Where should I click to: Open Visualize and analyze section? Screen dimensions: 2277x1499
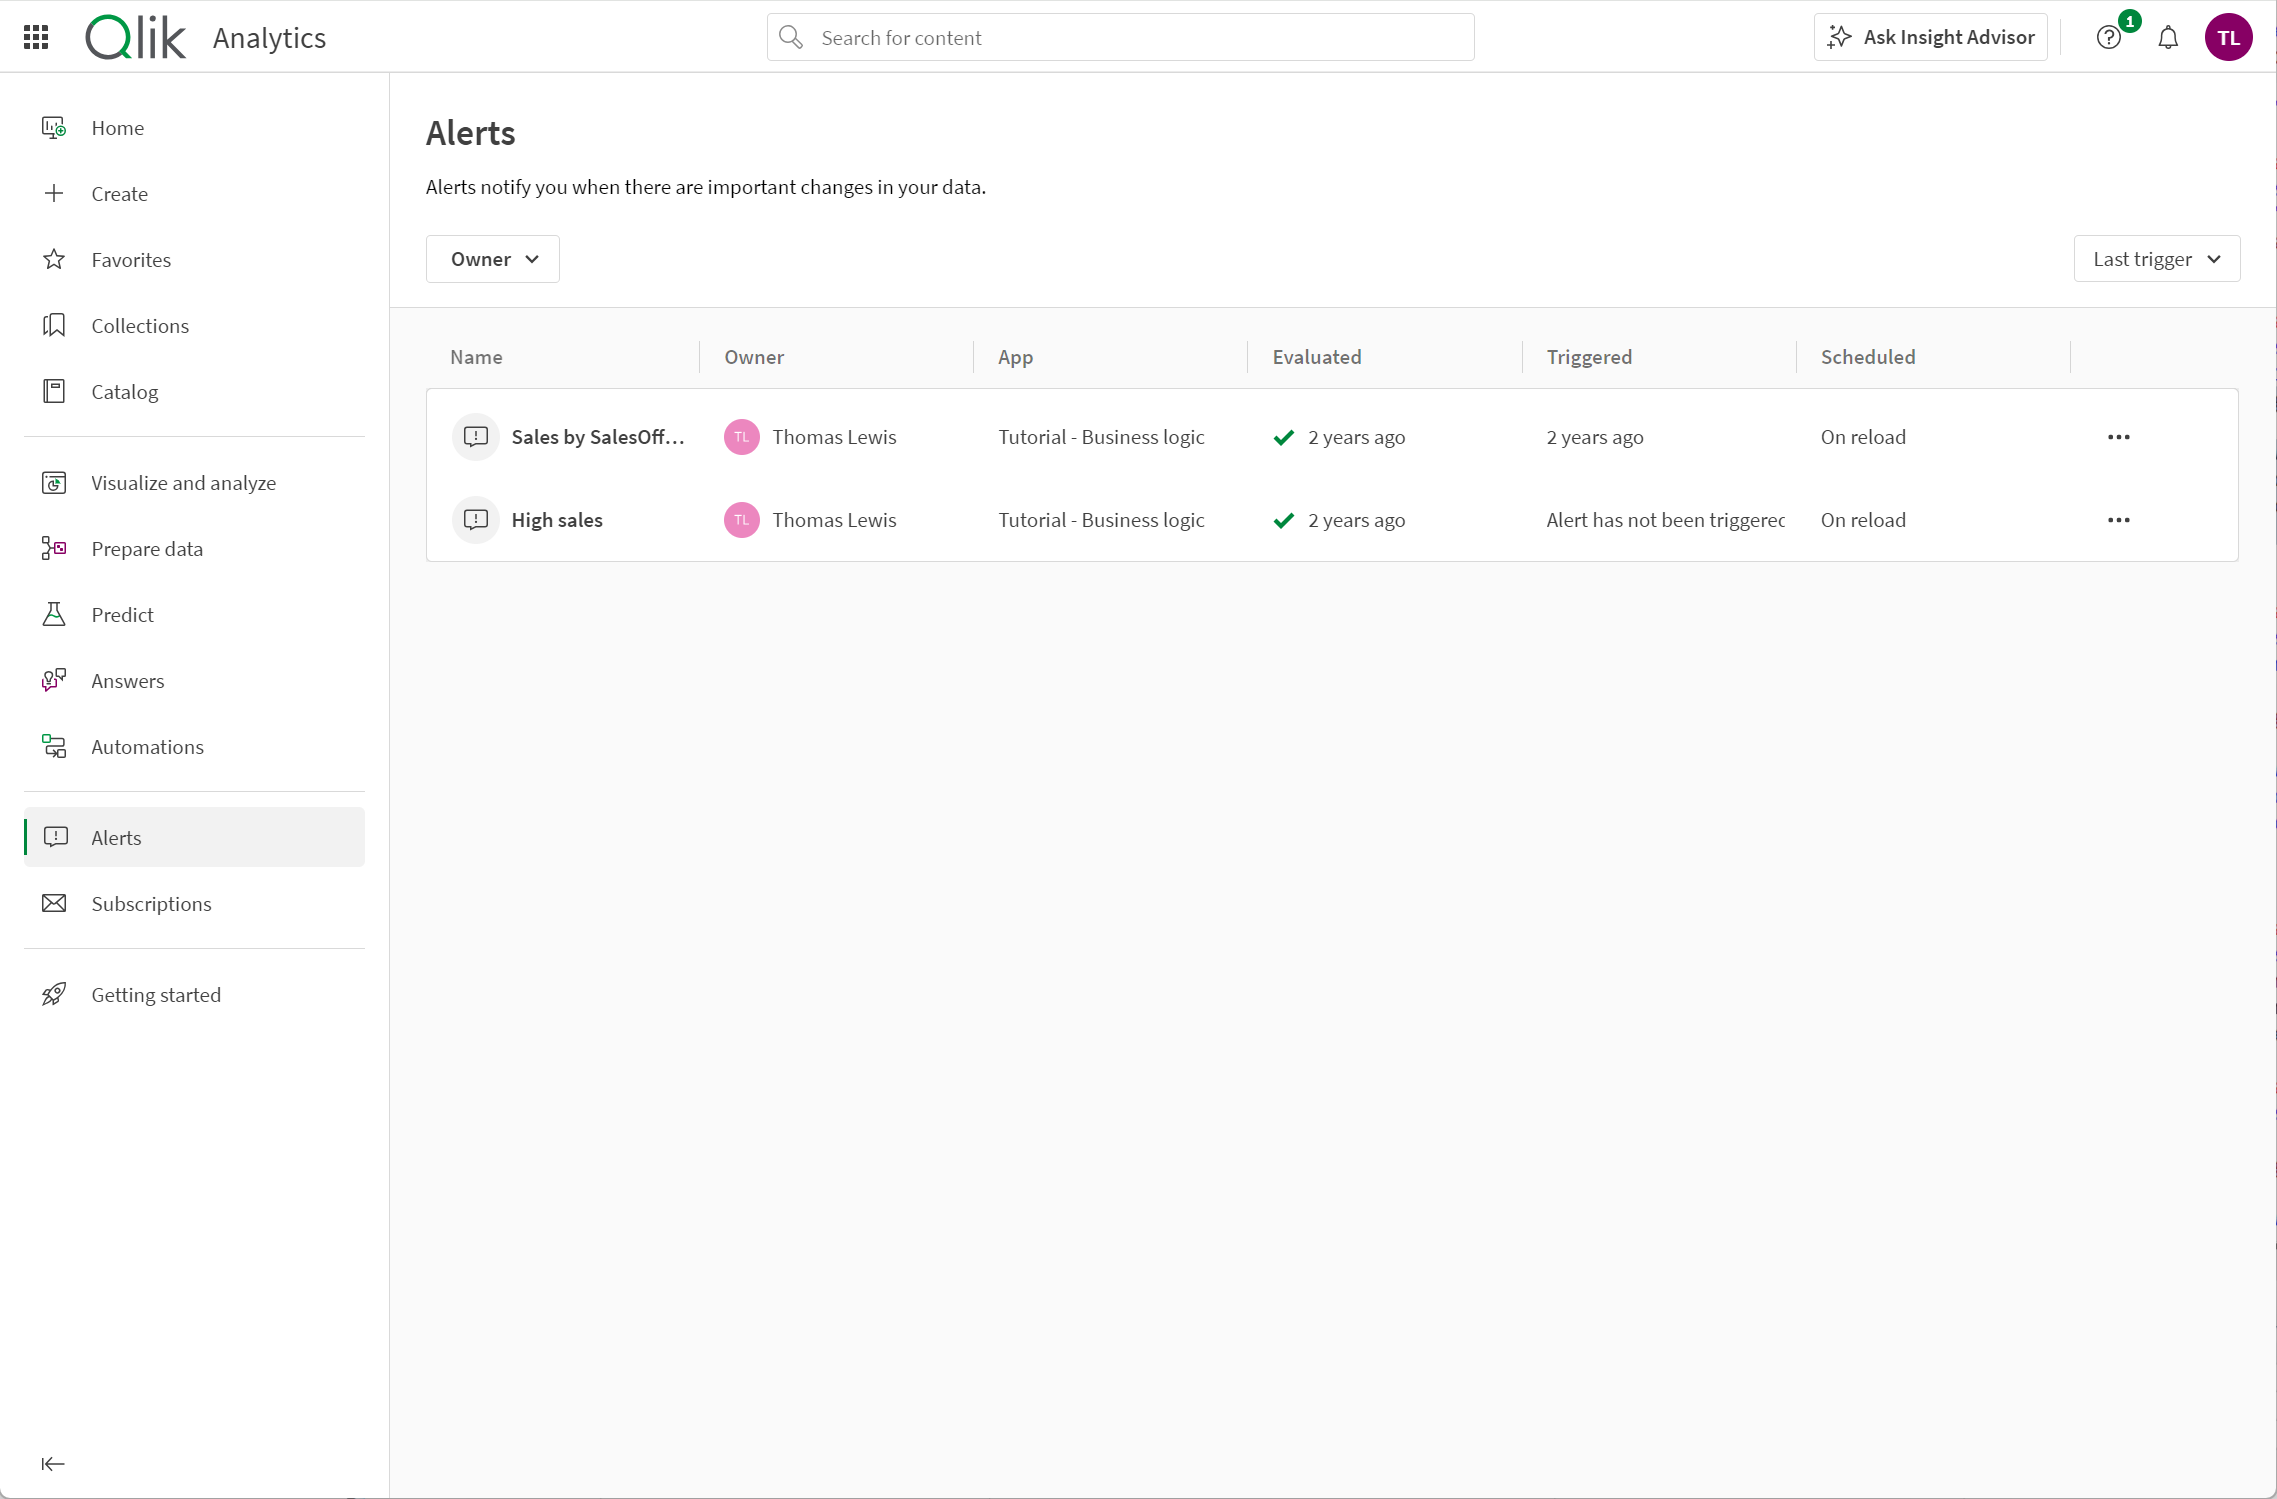point(182,482)
